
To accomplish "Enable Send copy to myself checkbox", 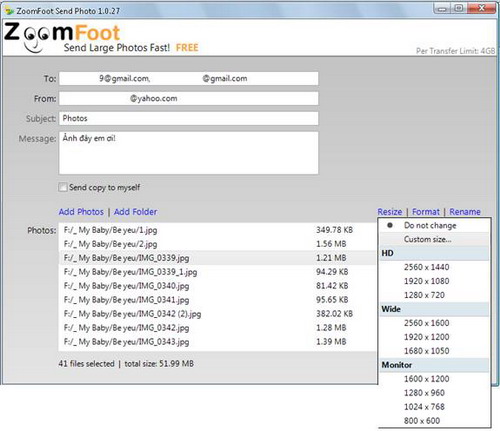I will click(x=62, y=187).
